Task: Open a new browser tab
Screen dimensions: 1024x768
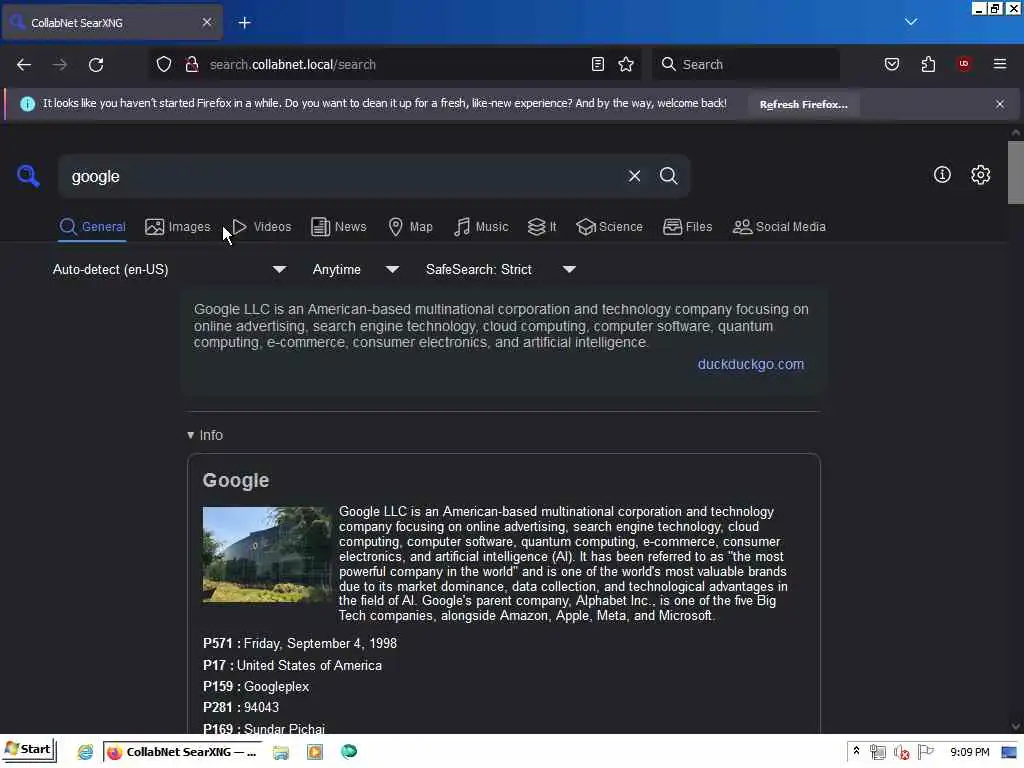Action: pyautogui.click(x=244, y=23)
